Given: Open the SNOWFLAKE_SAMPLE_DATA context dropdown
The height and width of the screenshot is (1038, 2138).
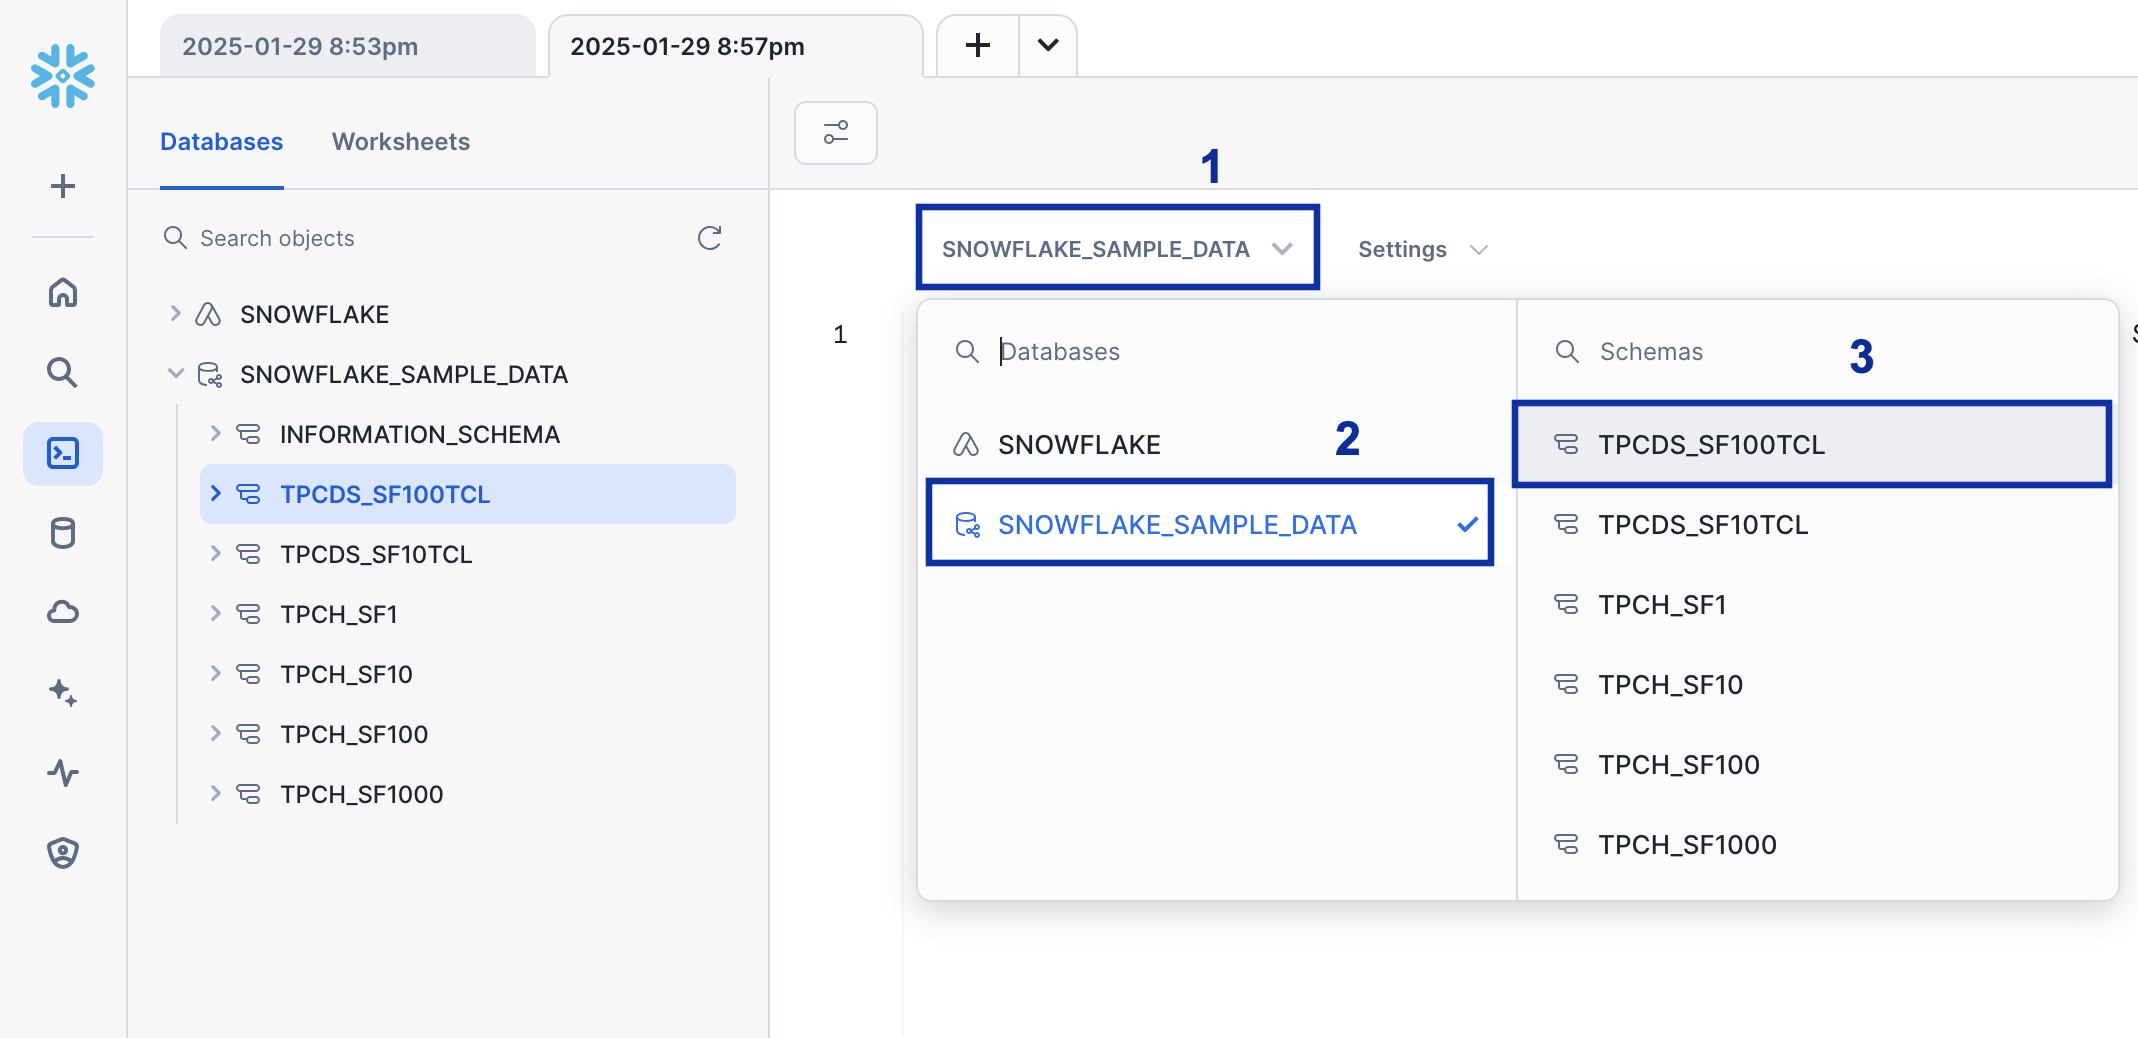Looking at the screenshot, I should [x=1118, y=248].
